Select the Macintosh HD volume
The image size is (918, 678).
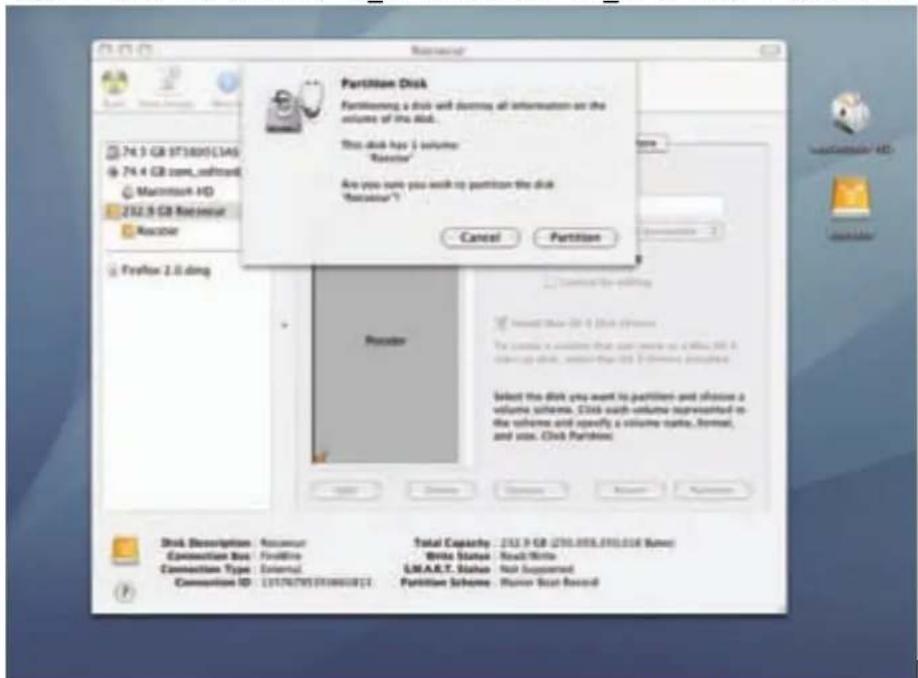click(x=167, y=191)
